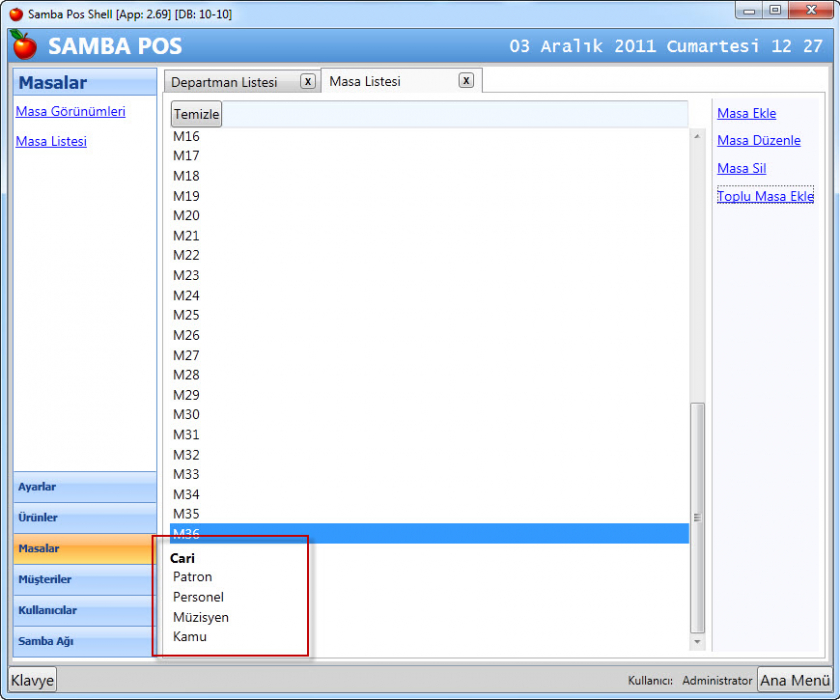Image resolution: width=840 pixels, height=700 pixels.
Task: Select table M33 in the list
Action: [429, 475]
